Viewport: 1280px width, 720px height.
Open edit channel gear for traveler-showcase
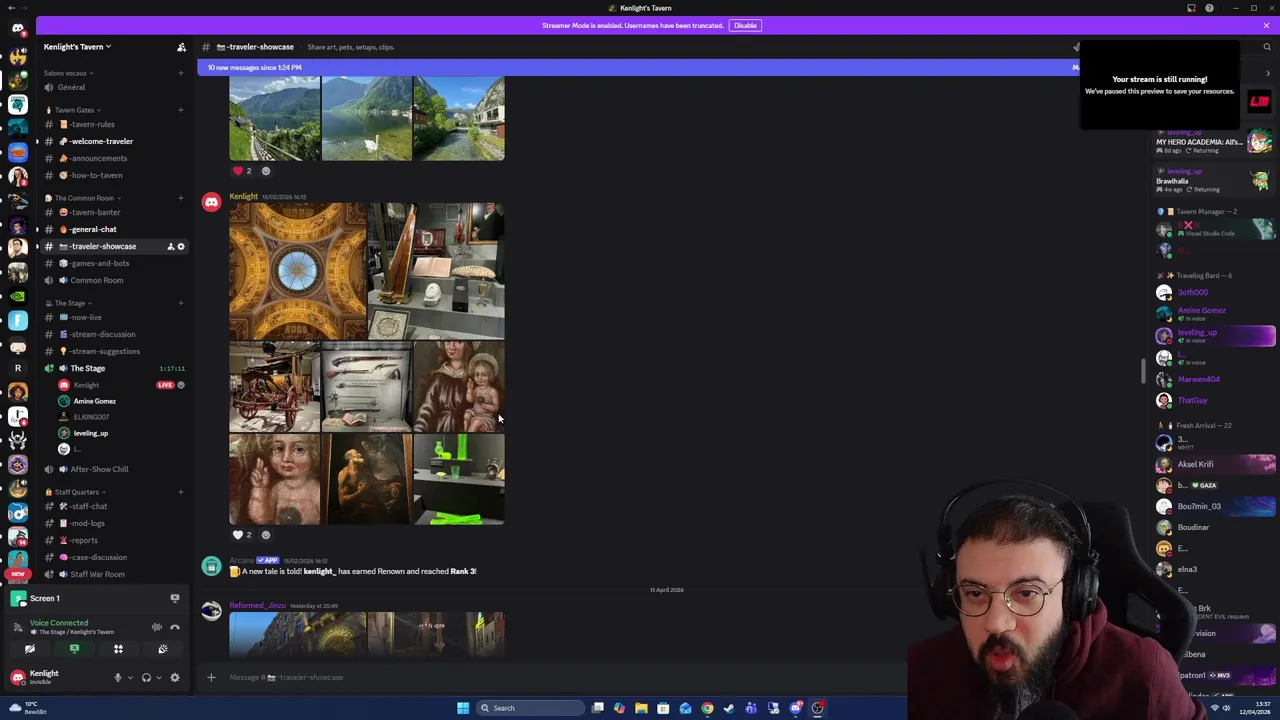coord(181,246)
